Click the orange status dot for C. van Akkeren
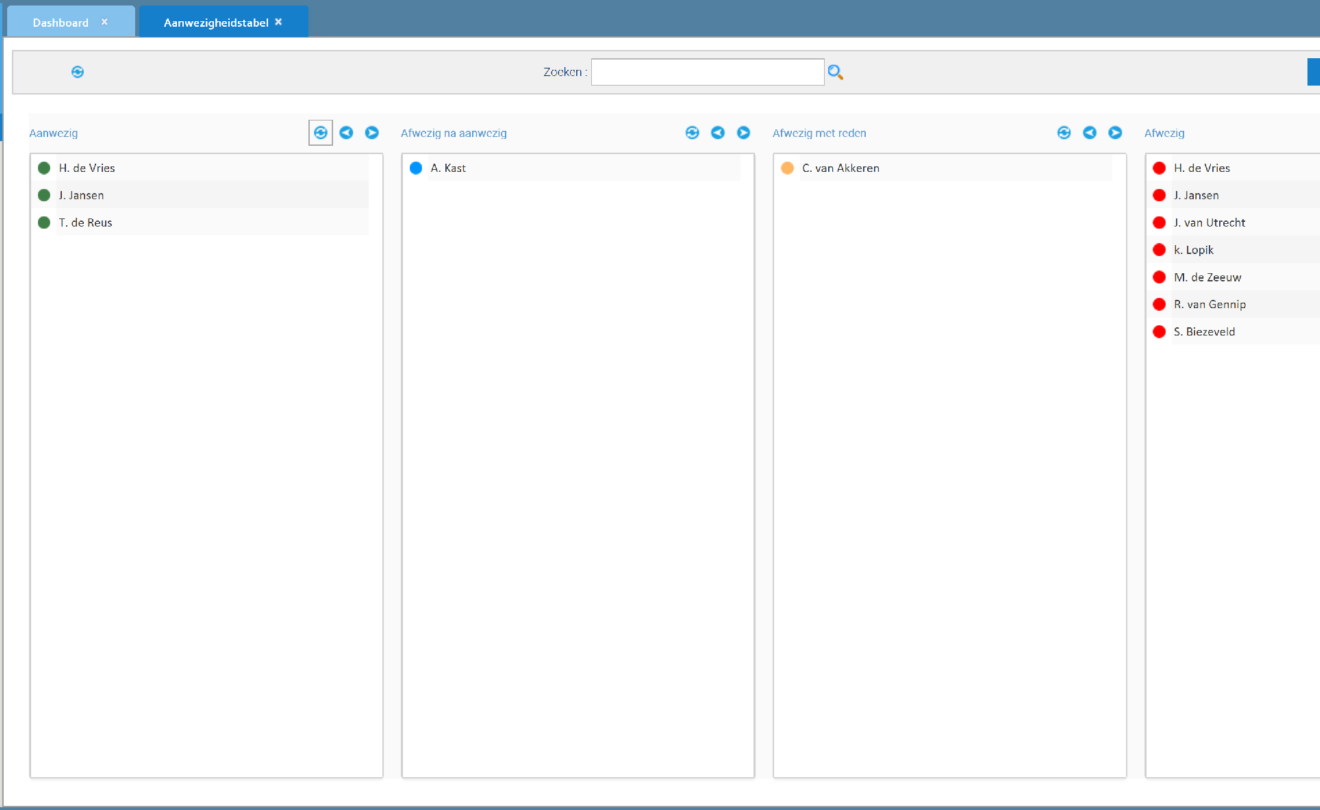The width and height of the screenshot is (1320, 810). coord(787,168)
